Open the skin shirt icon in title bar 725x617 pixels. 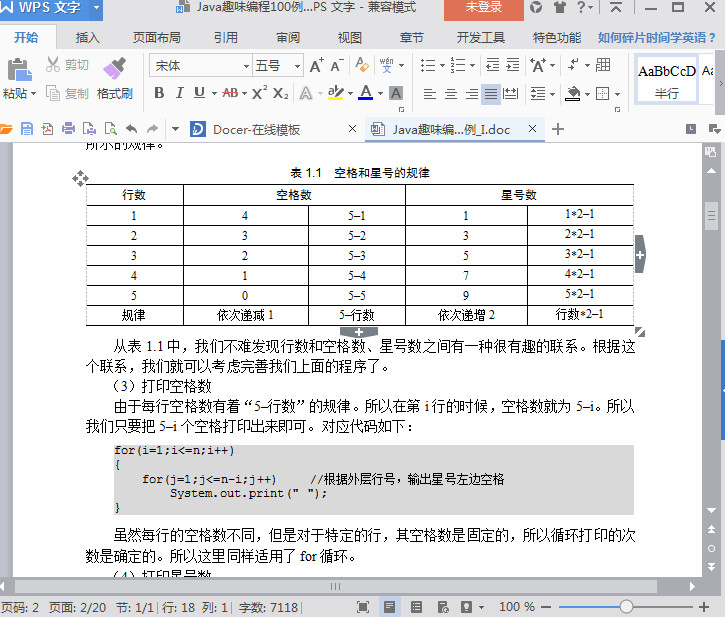560,7
